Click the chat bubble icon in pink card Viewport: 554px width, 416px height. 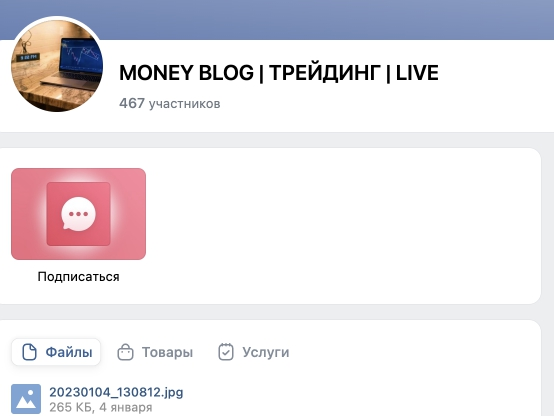78,214
